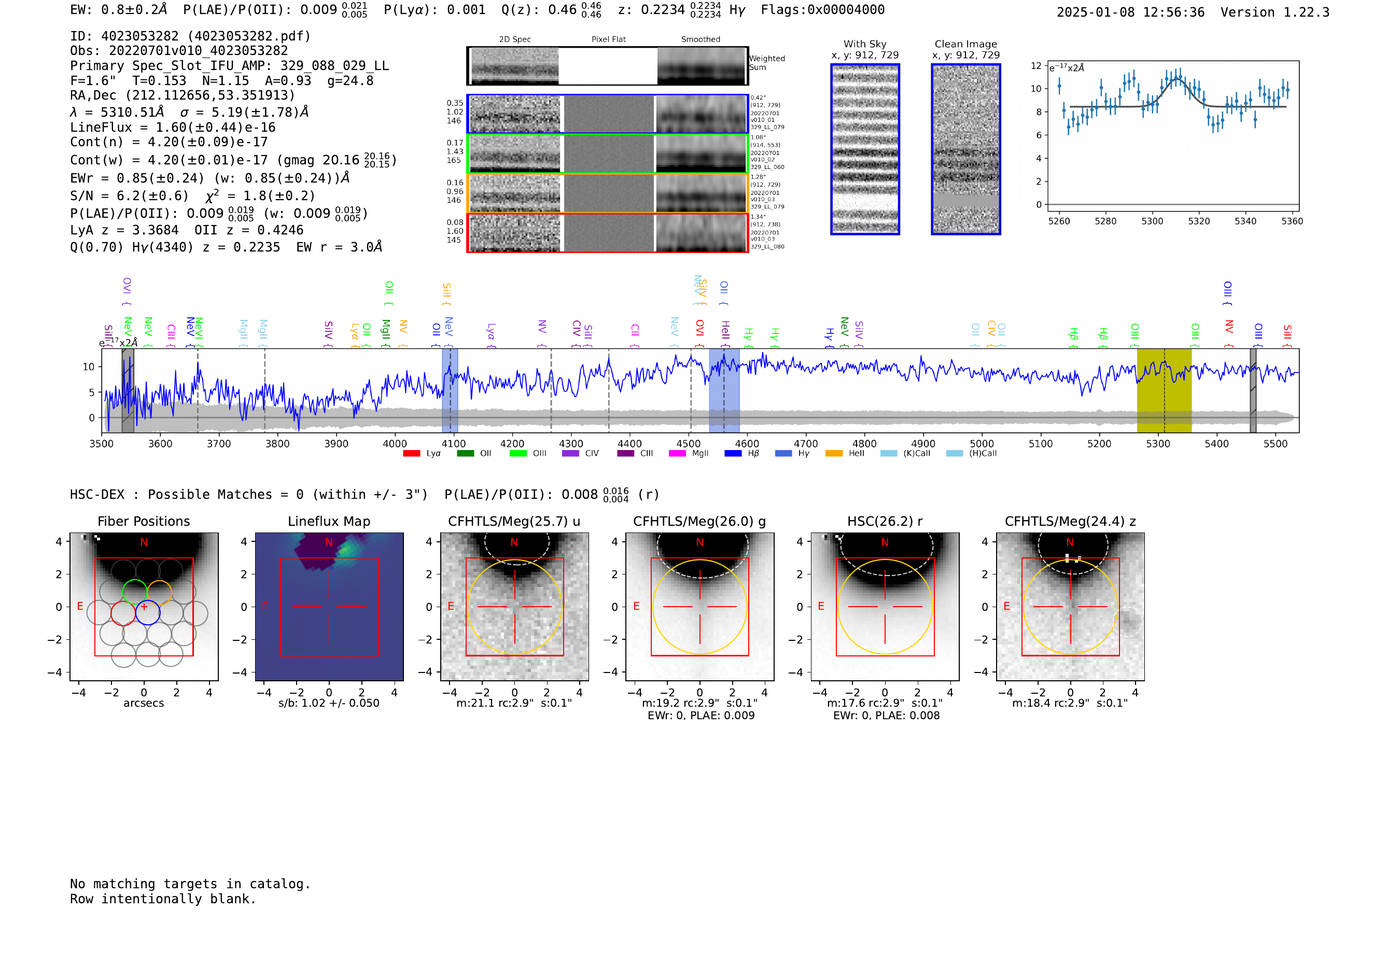Image resolution: width=1400 pixels, height=953 pixels.
Task: Select the red-bordered 2D spectrum row
Action: 608,232
